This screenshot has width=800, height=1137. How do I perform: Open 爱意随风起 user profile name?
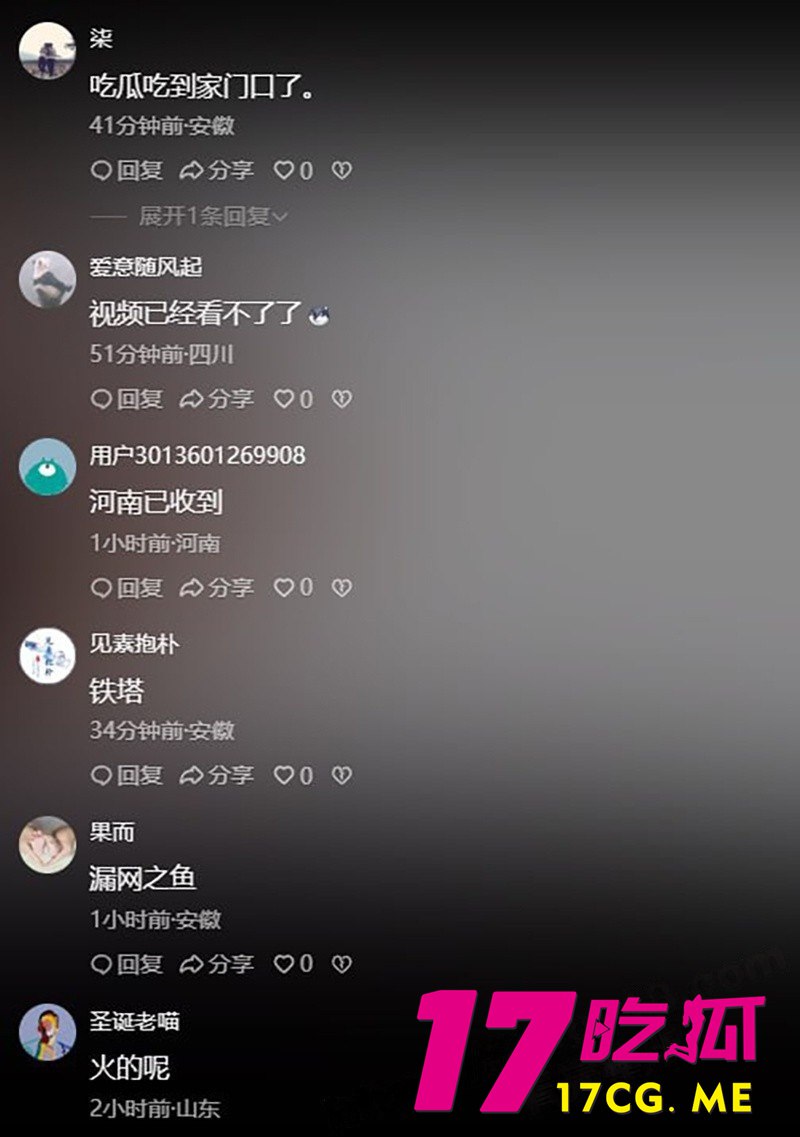tap(146, 267)
